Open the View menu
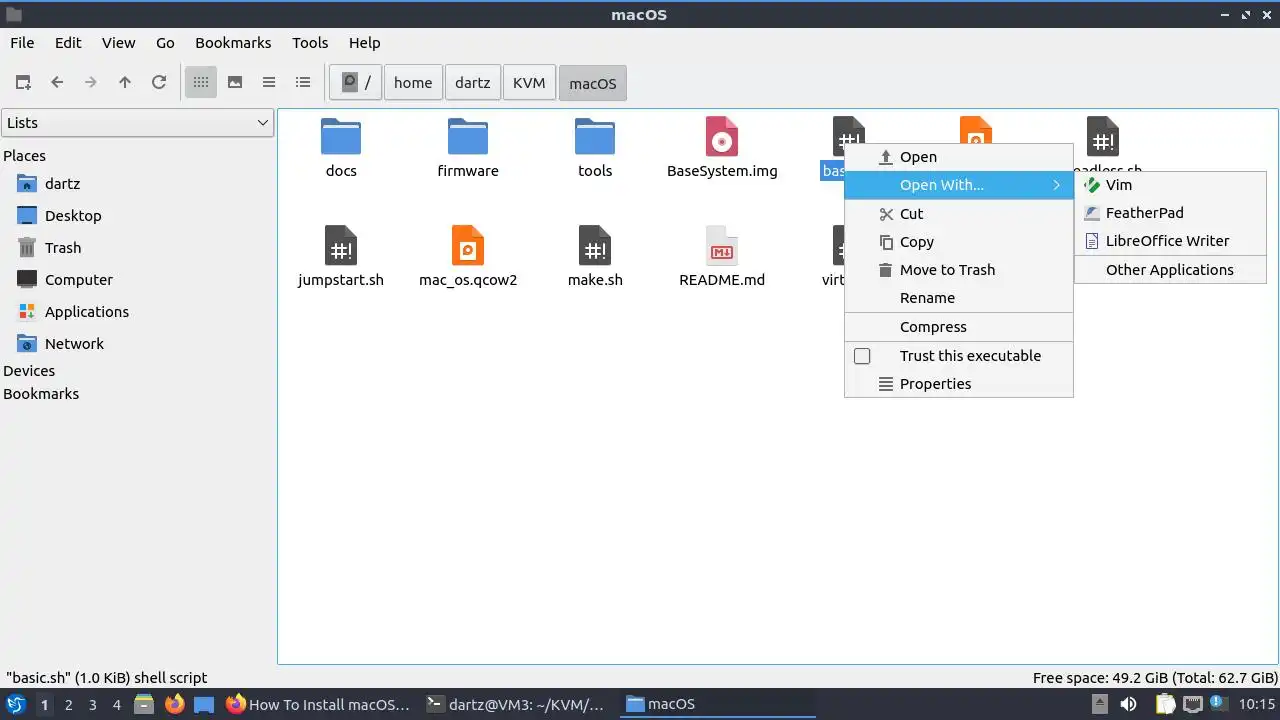This screenshot has width=1280, height=720. point(118,43)
